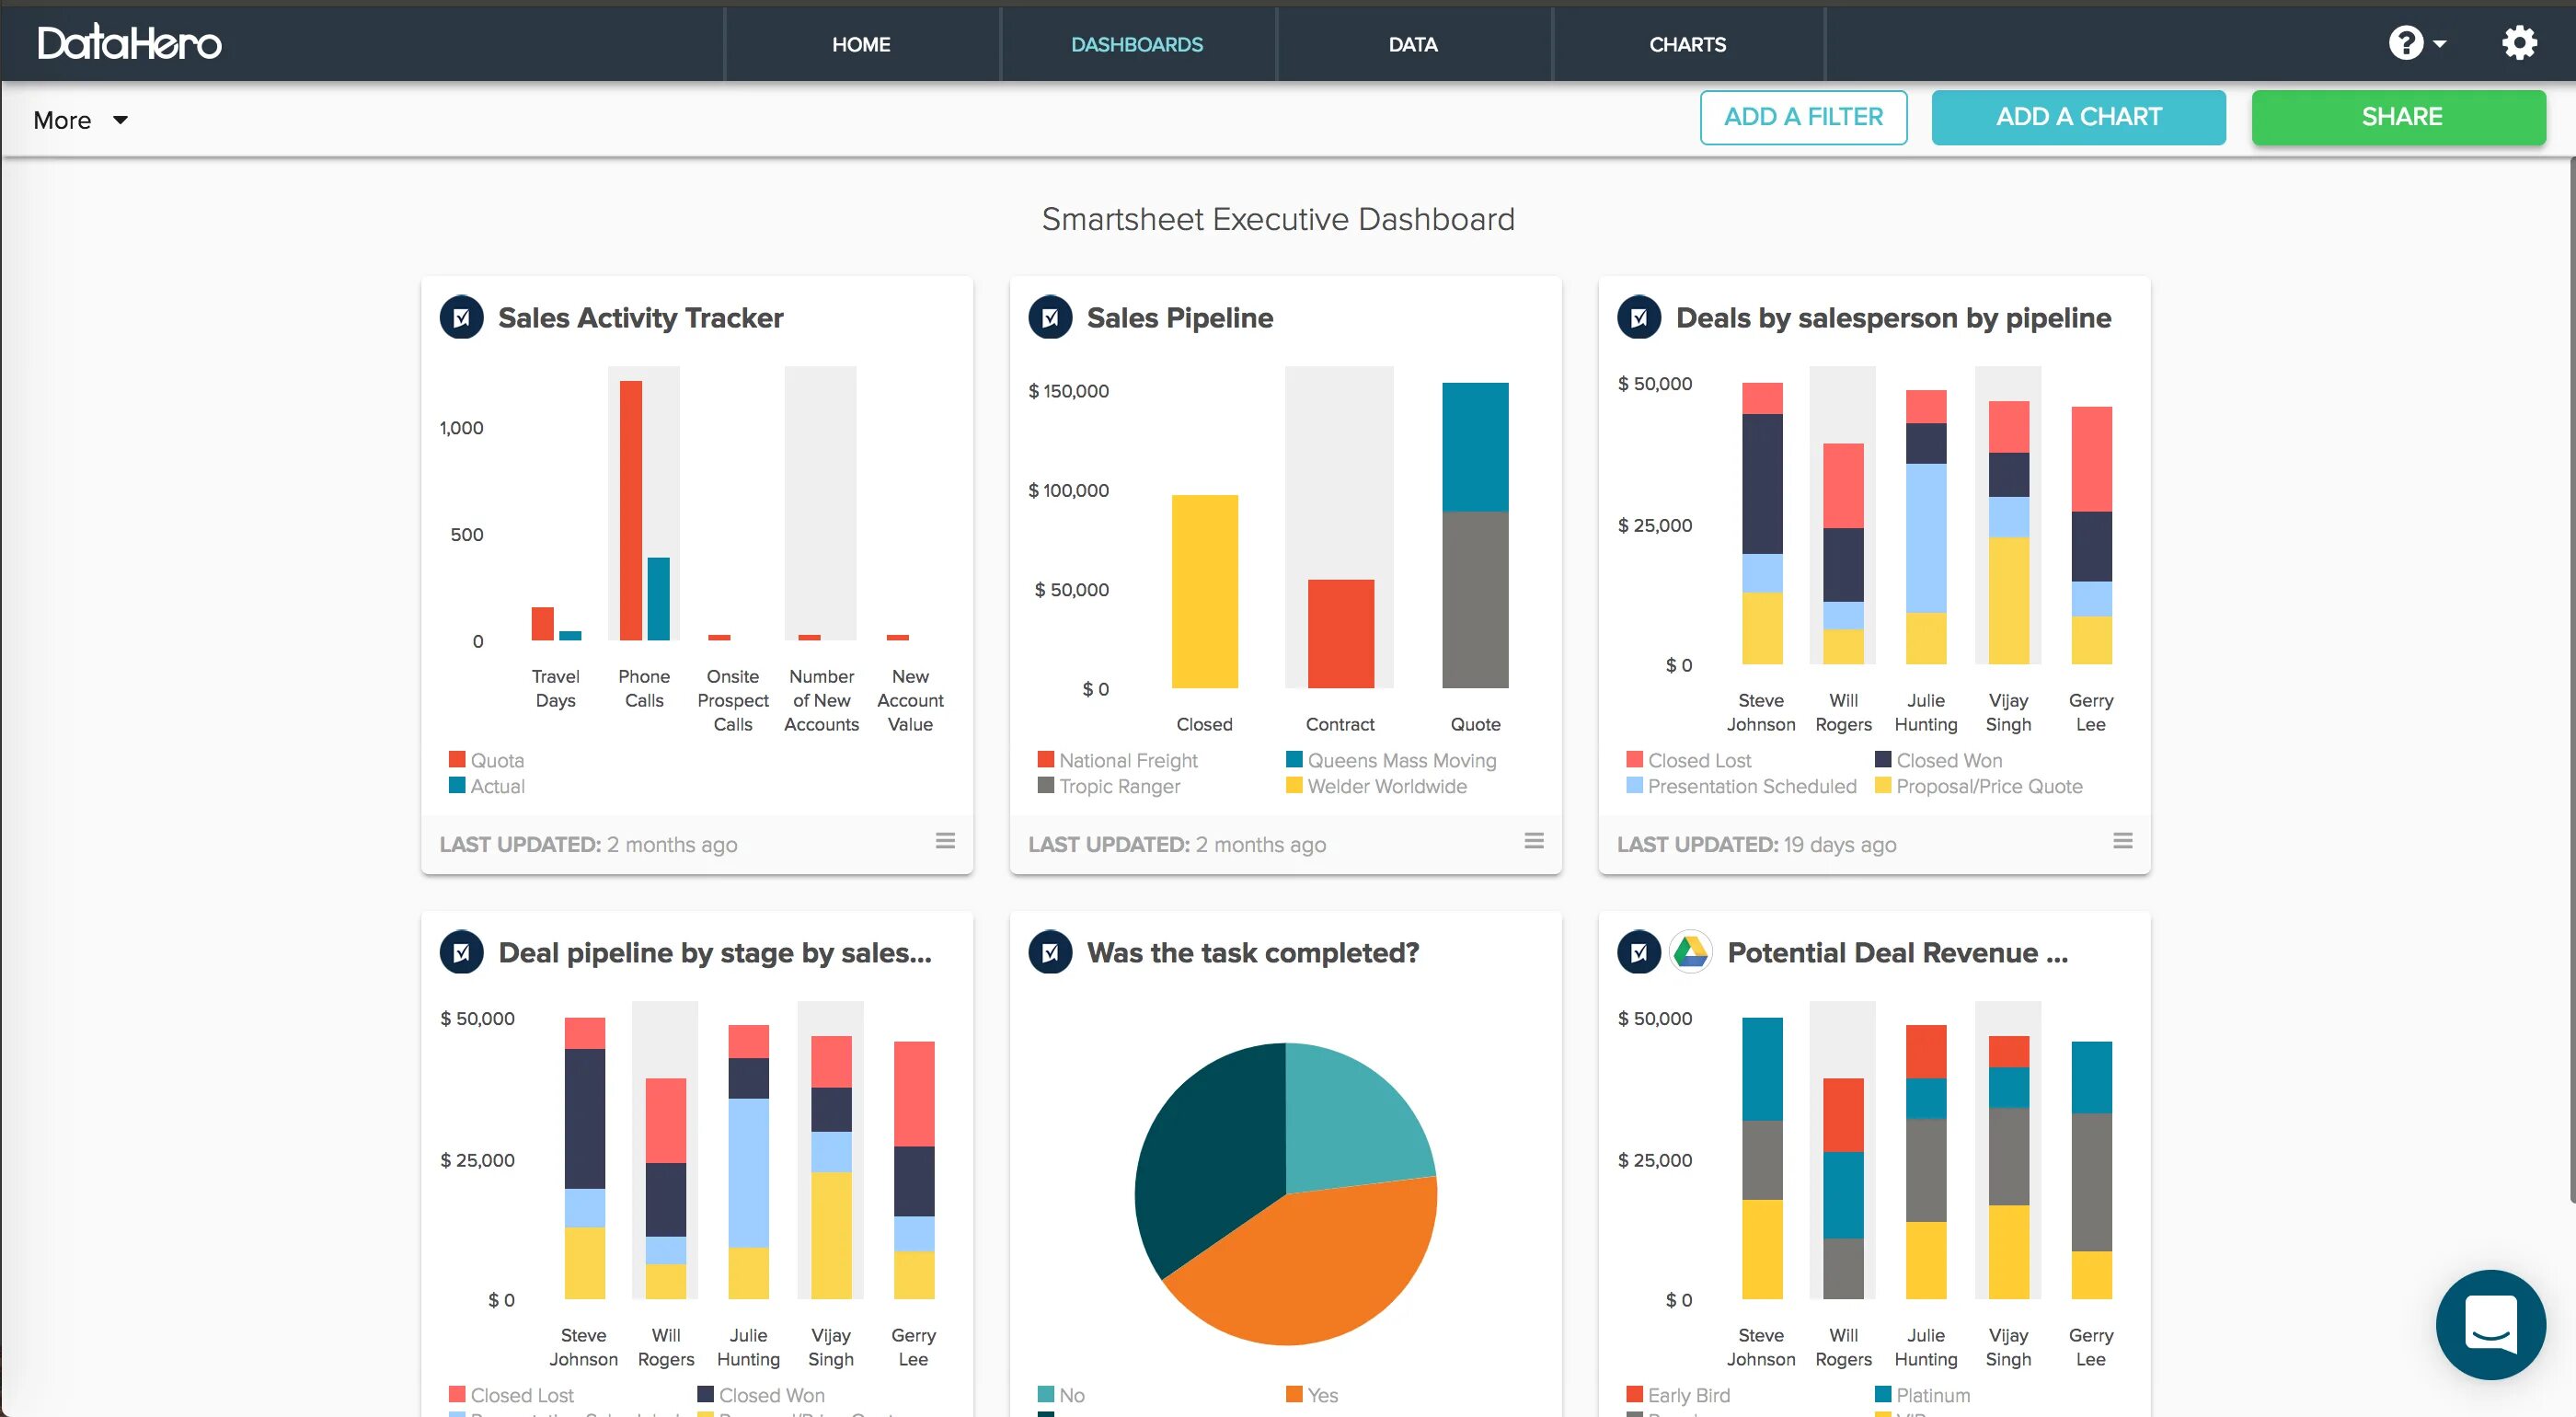Switch to the CHARTS tab
This screenshot has width=2576, height=1417.
(1687, 44)
